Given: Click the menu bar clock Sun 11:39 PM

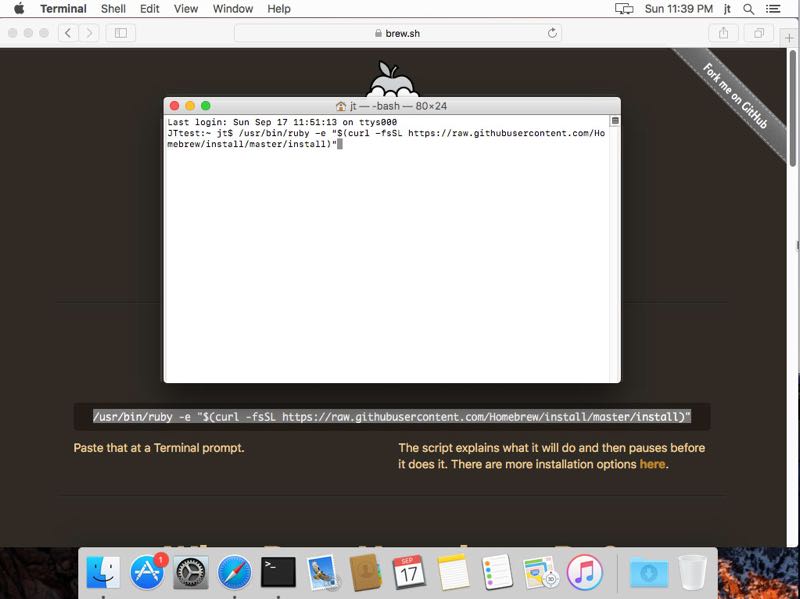Looking at the screenshot, I should [679, 9].
